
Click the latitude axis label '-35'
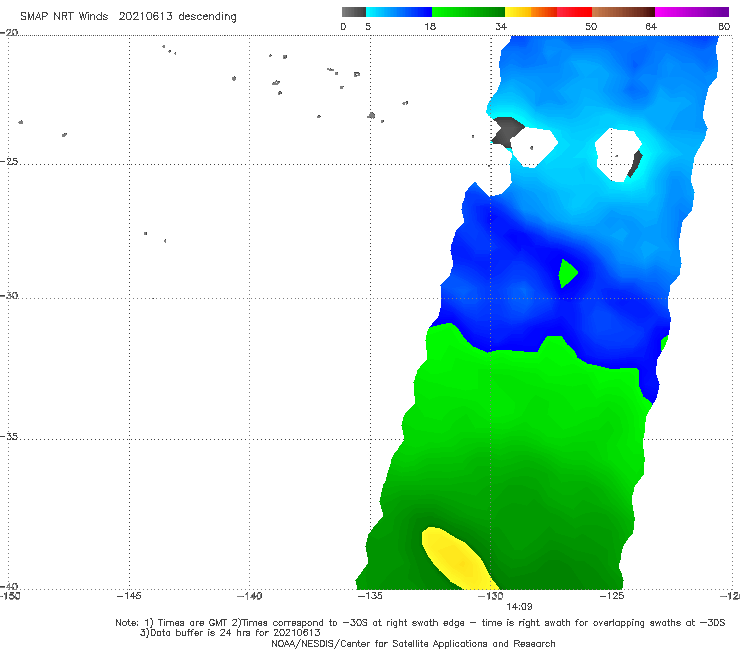[9, 437]
